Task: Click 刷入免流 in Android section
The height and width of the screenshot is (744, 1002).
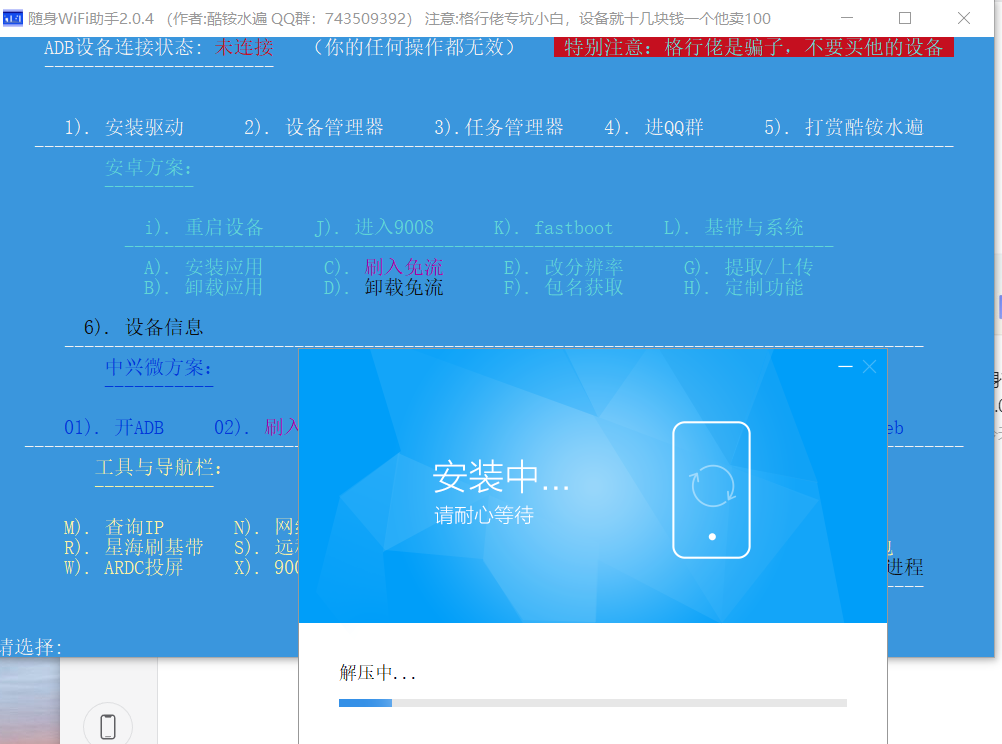Action: [383, 267]
